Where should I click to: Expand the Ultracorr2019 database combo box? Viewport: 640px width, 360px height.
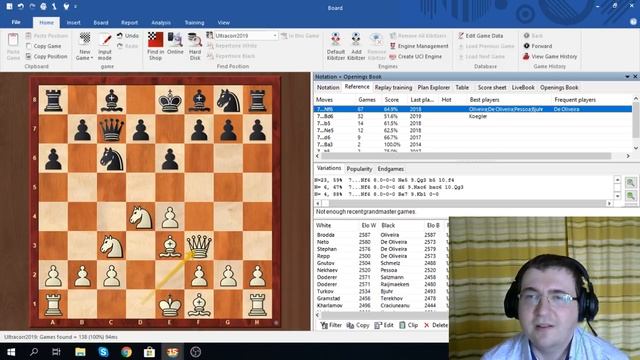click(x=275, y=36)
